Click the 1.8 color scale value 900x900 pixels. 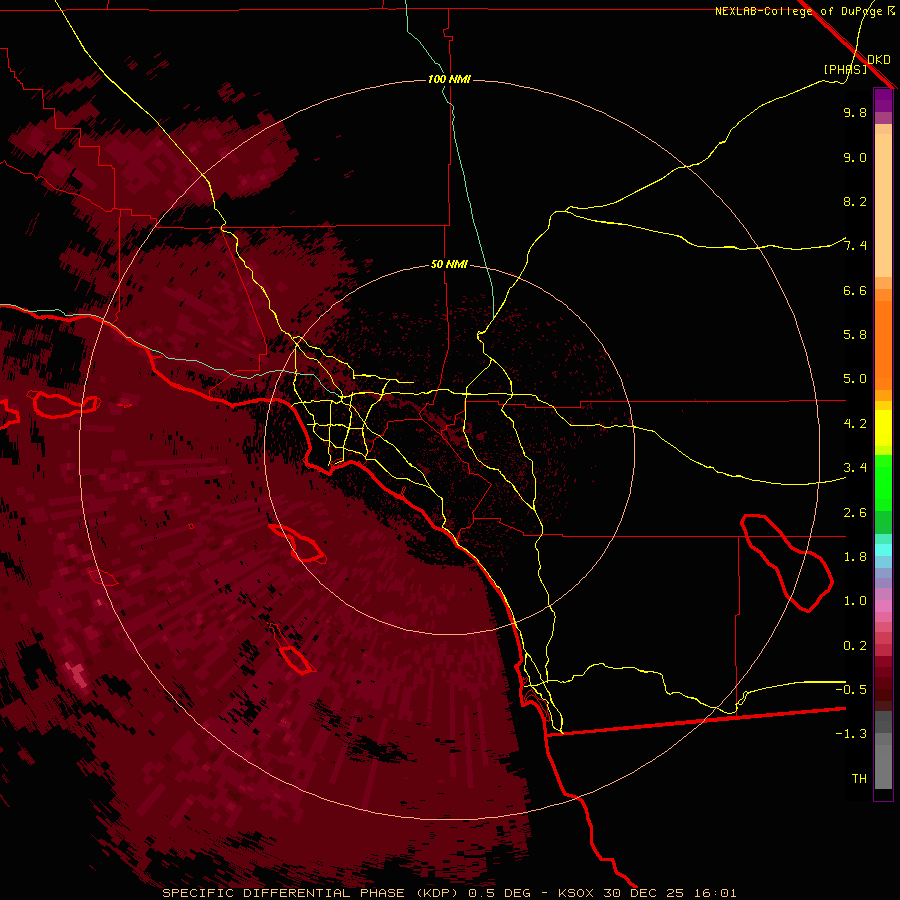click(855, 557)
